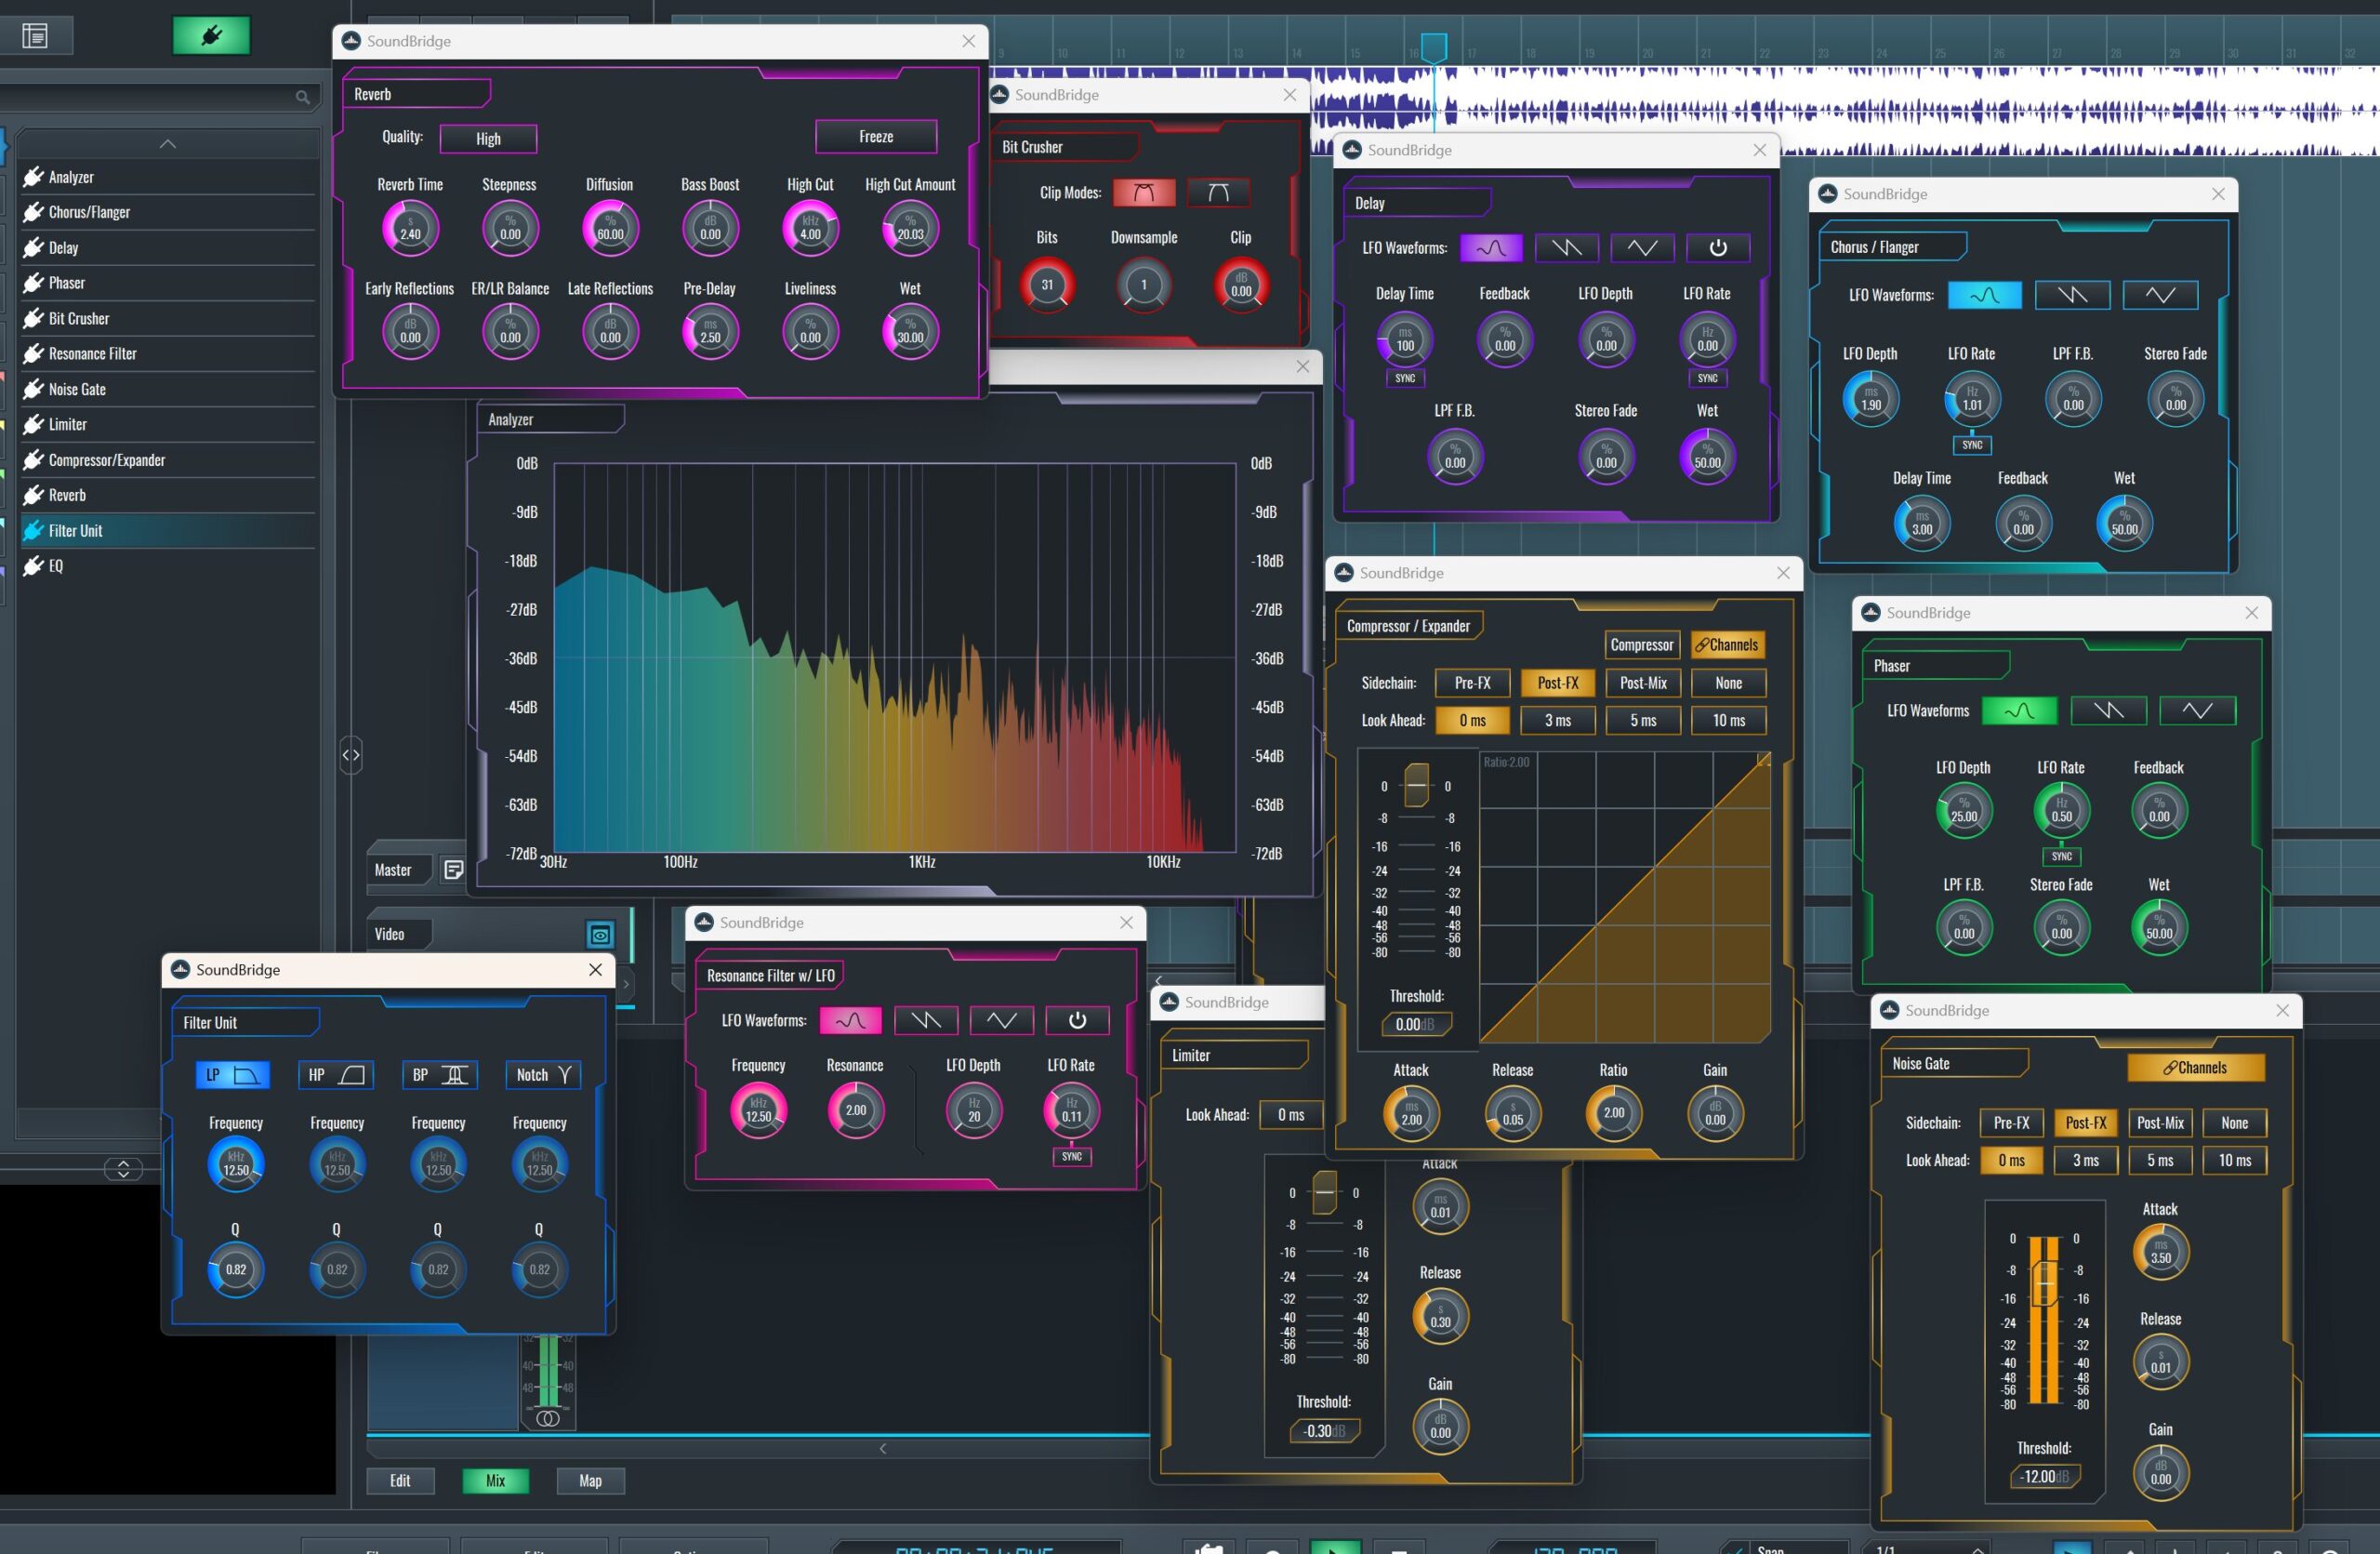Toggle Channels link in Noise Gate
This screenshot has height=1554, width=2380.
2196,1068
